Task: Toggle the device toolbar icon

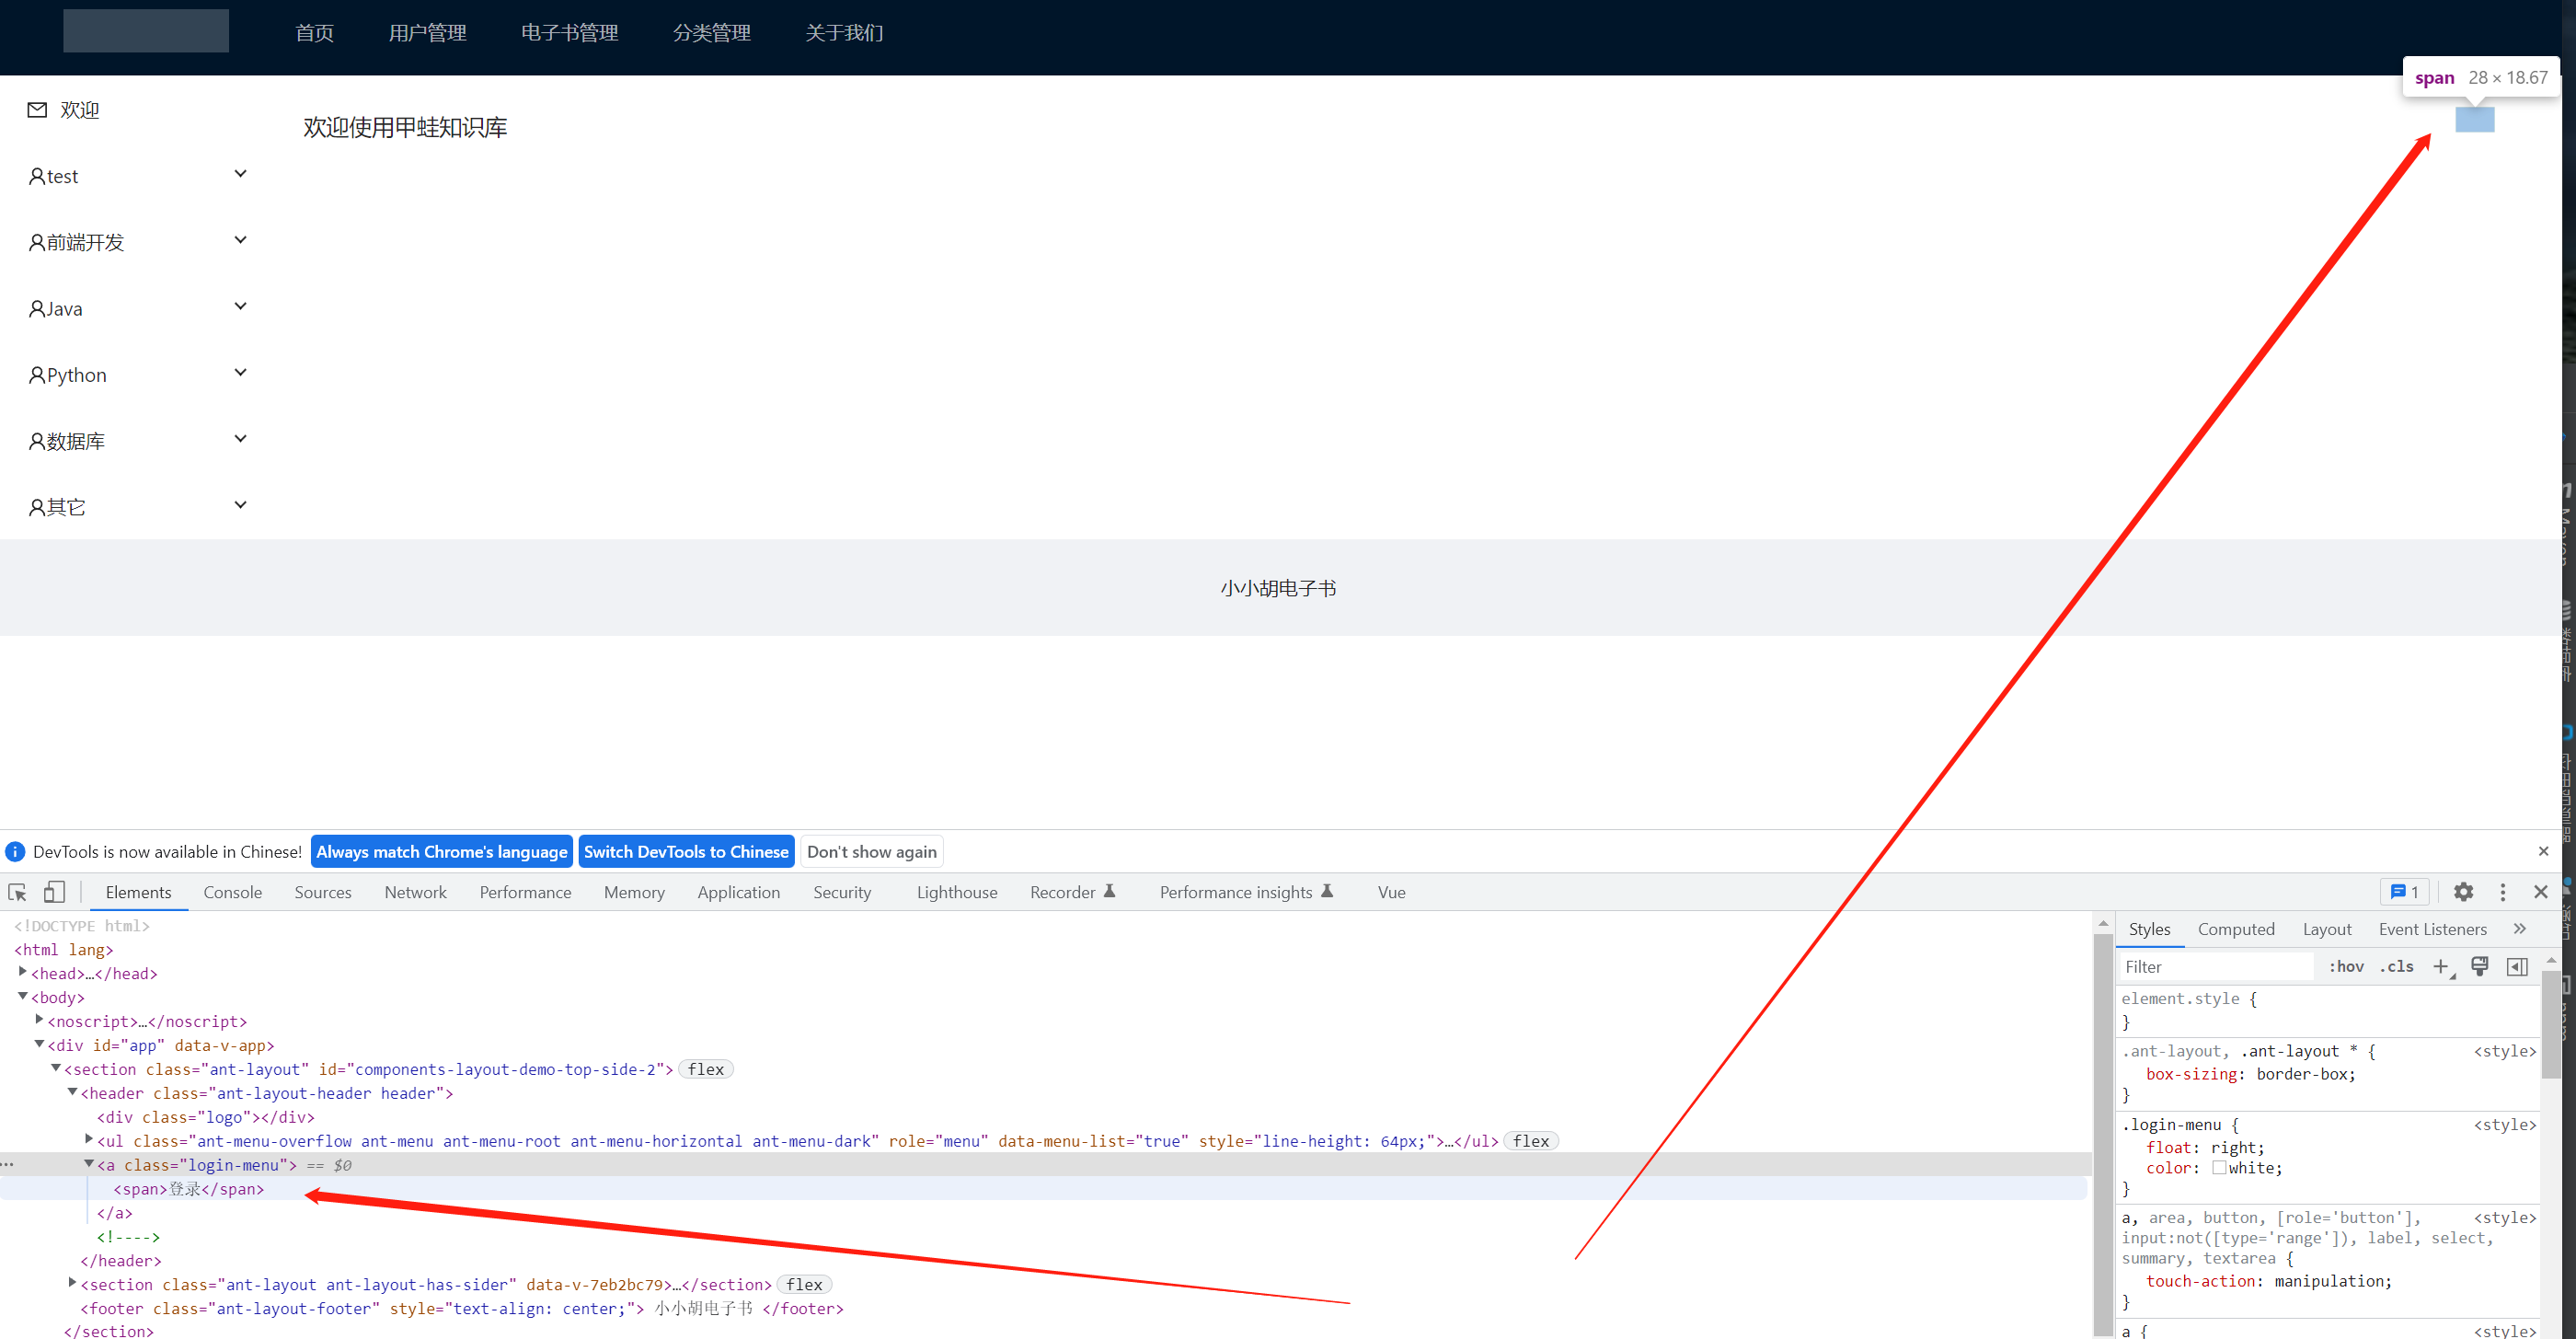Action: pyautogui.click(x=54, y=891)
